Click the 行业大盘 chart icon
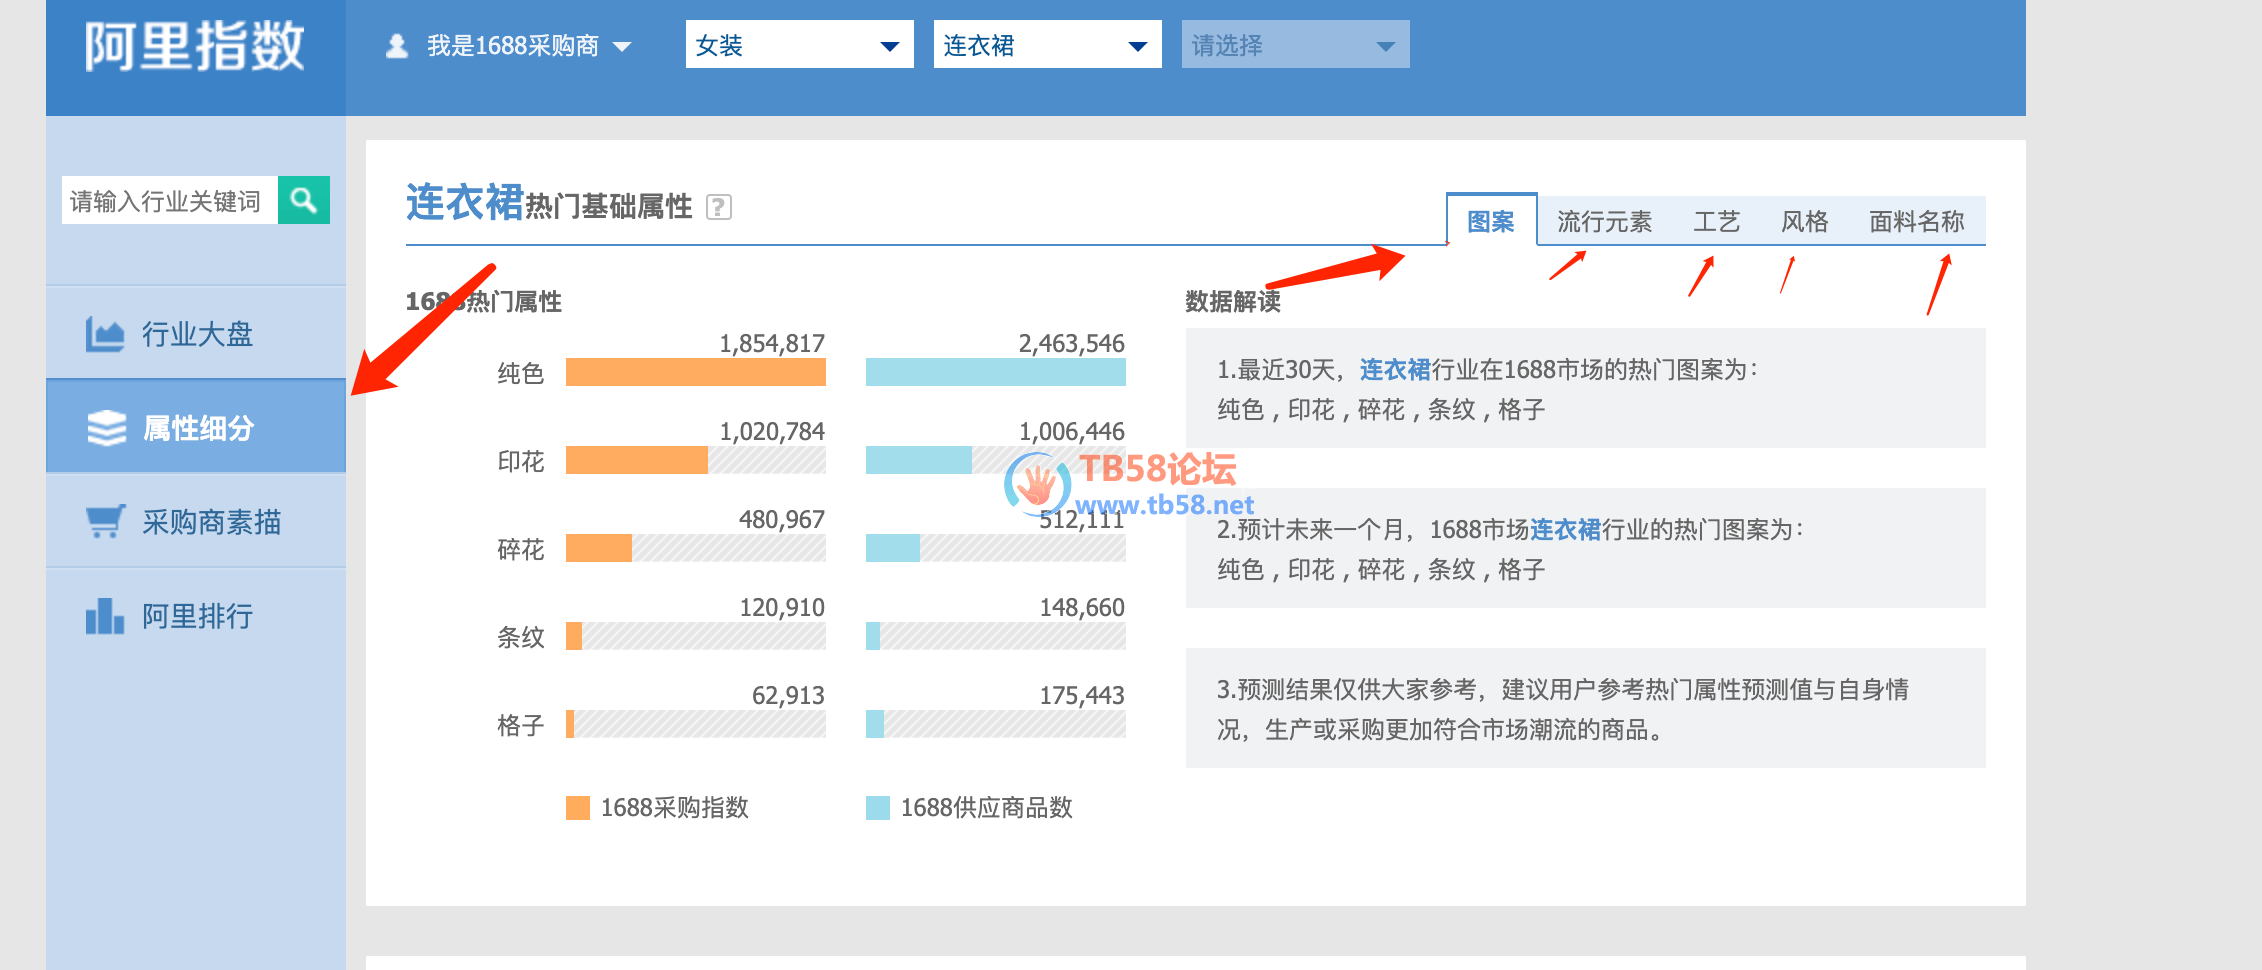The width and height of the screenshot is (2262, 970). (105, 334)
